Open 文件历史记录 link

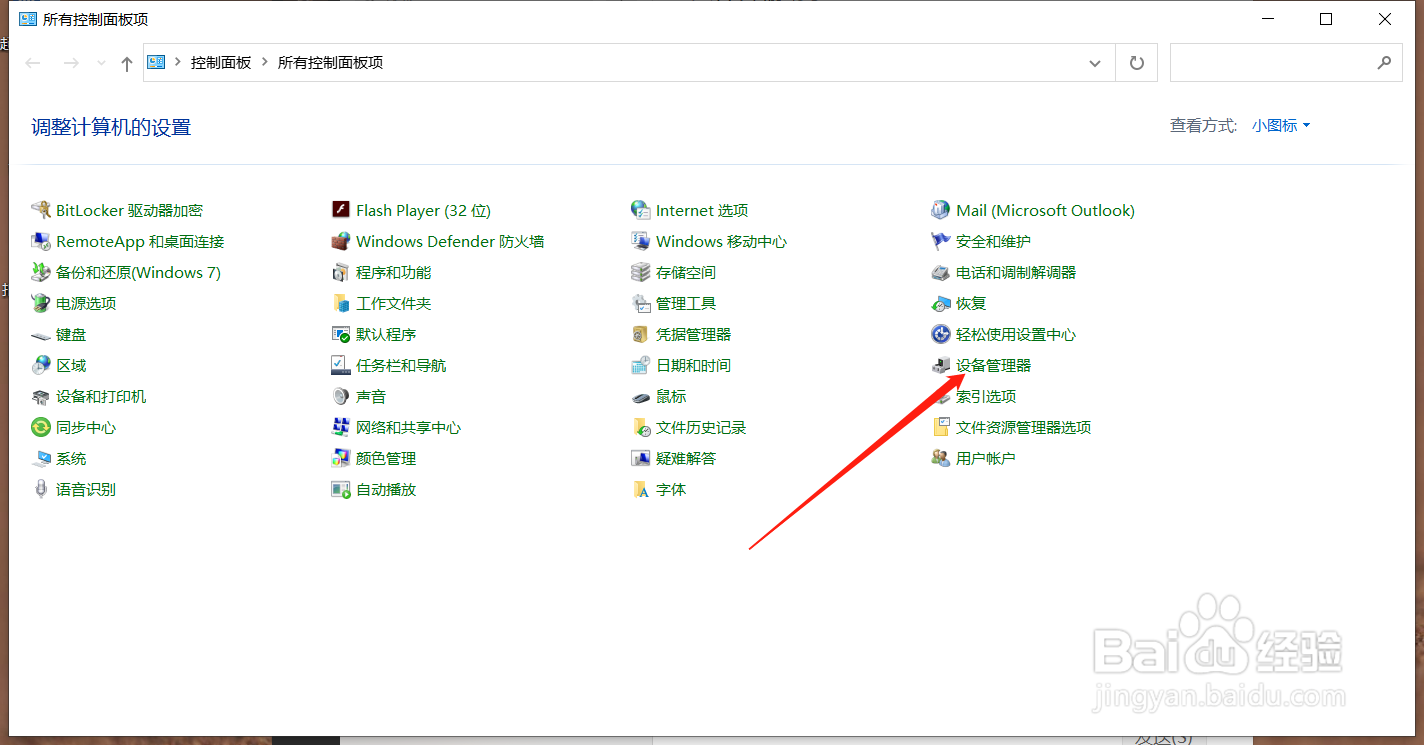point(701,427)
